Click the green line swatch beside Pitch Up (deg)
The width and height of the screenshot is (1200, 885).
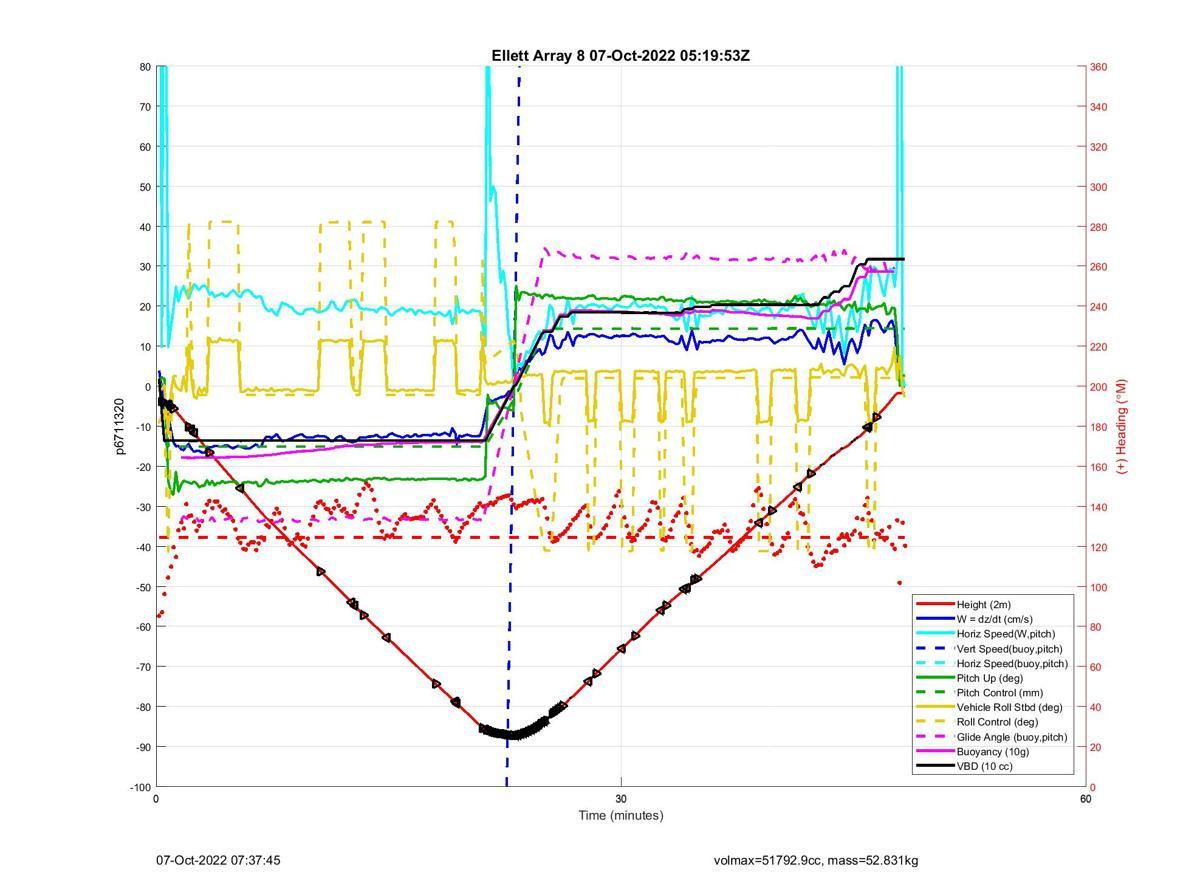[x=934, y=678]
